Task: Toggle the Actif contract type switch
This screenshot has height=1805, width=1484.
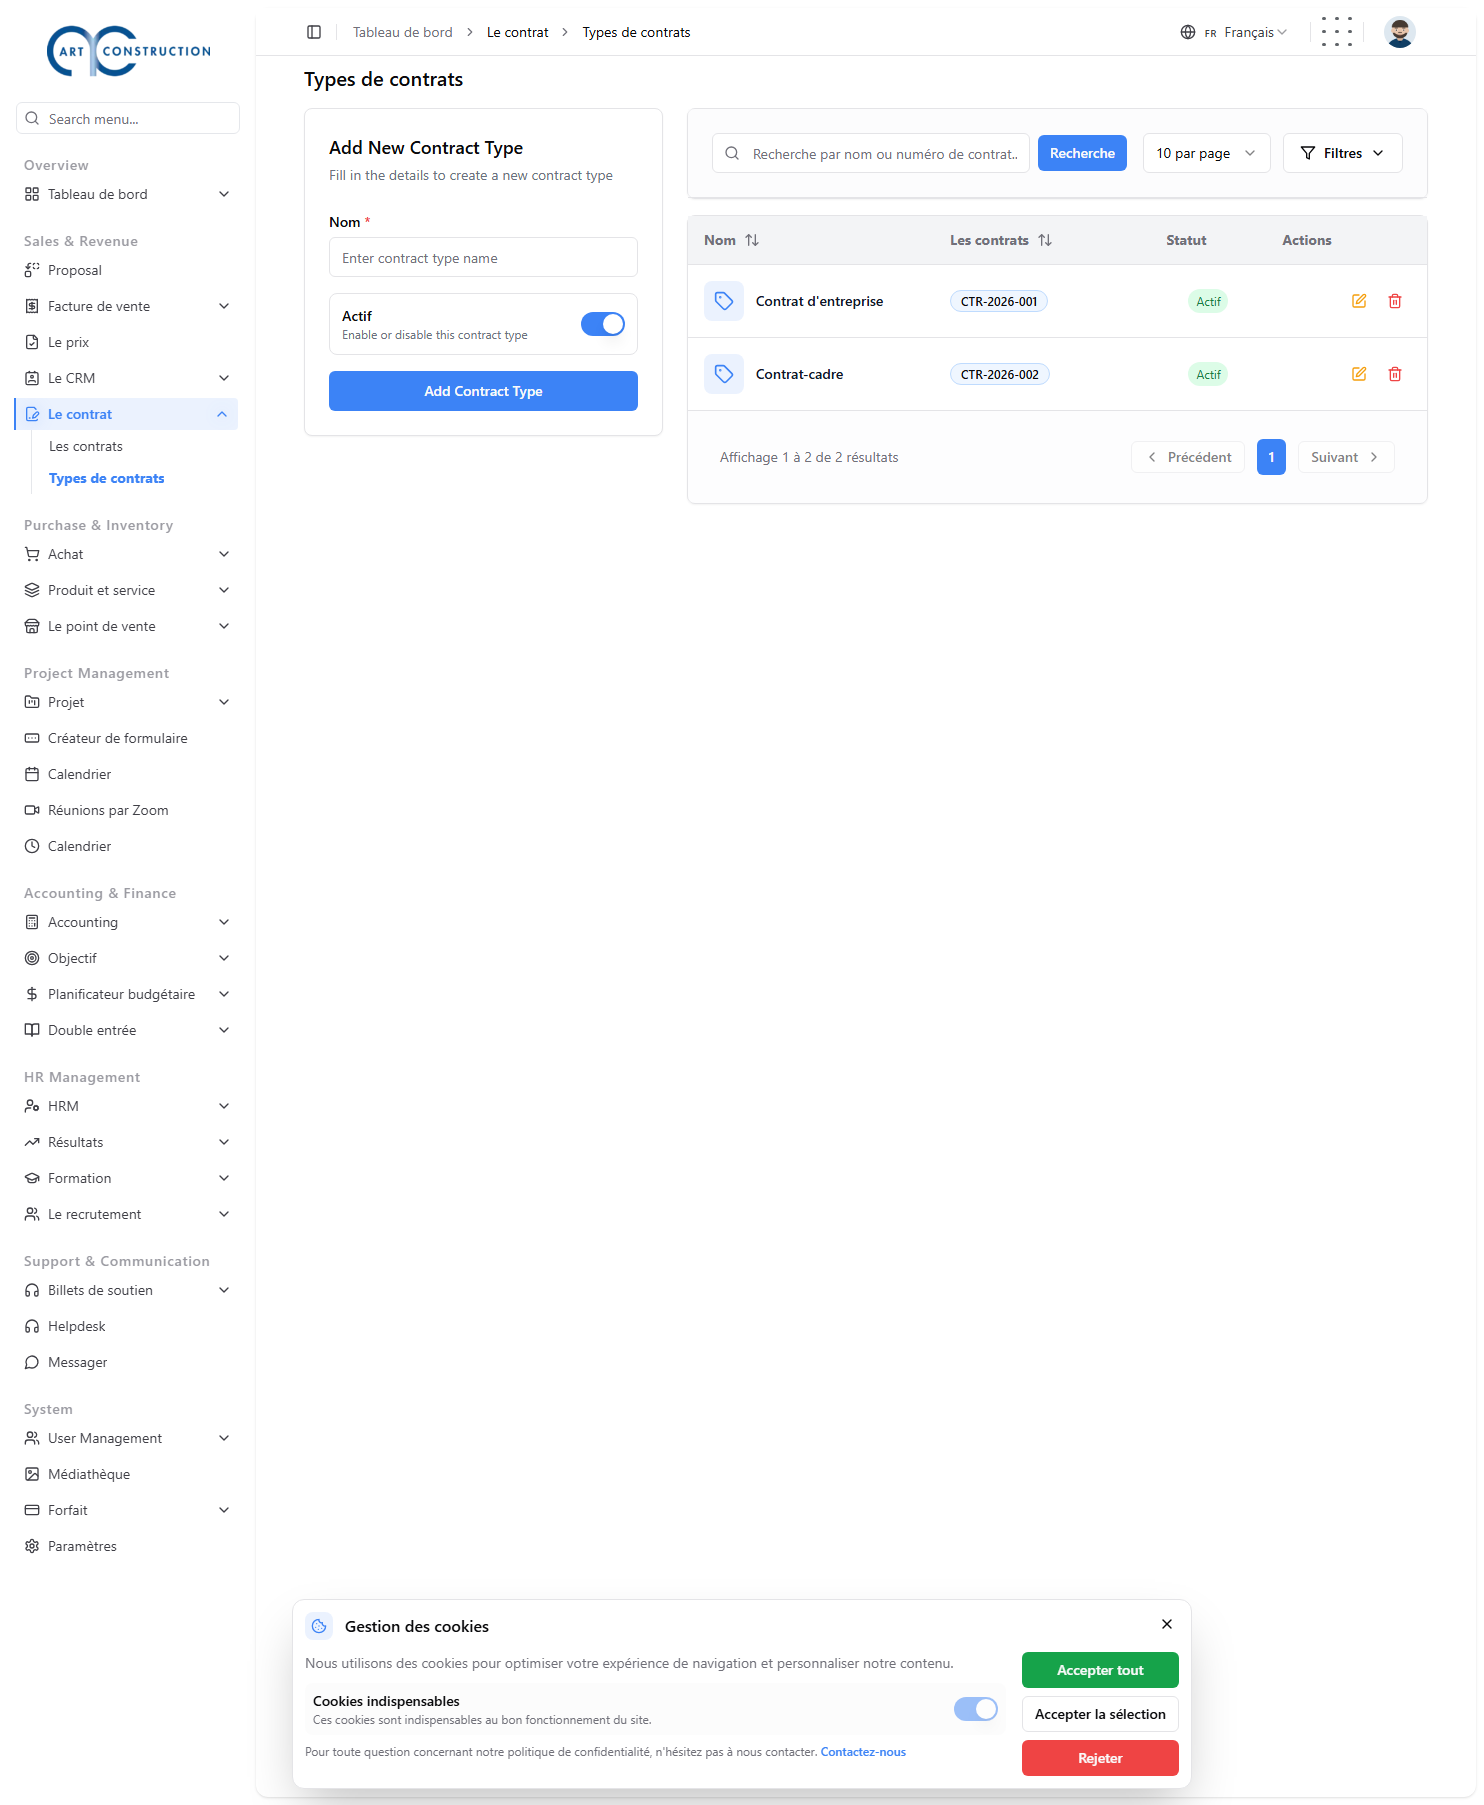Action: 603,324
